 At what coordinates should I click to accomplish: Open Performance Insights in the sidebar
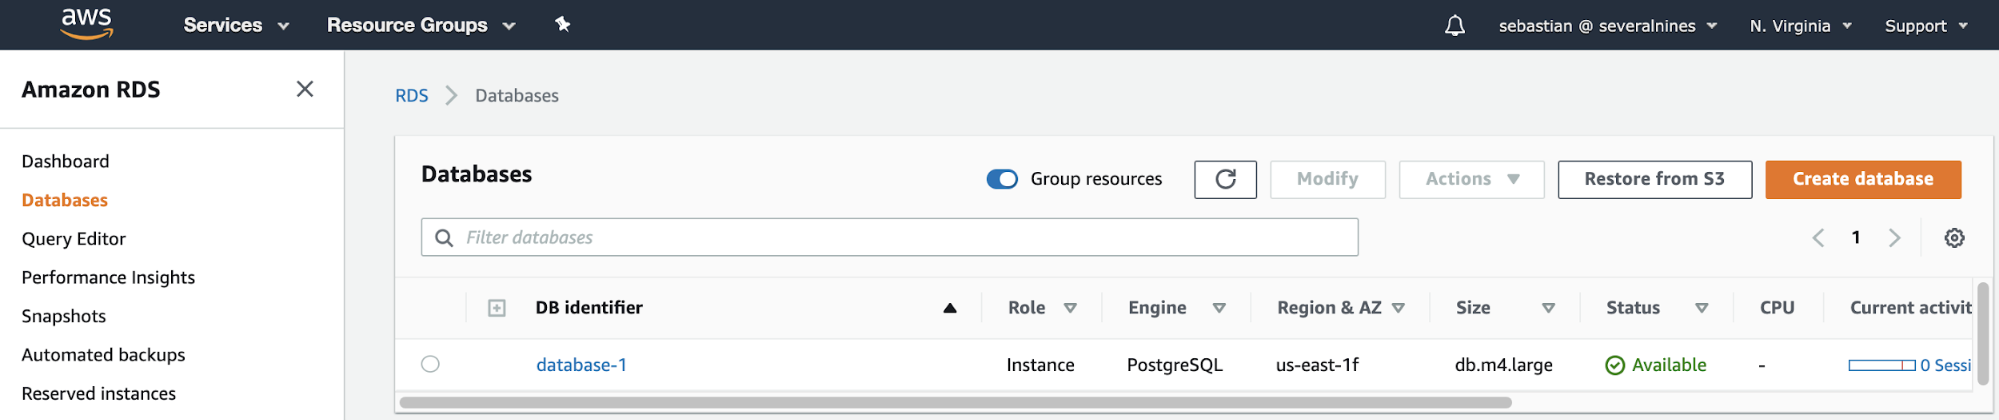[x=108, y=278]
